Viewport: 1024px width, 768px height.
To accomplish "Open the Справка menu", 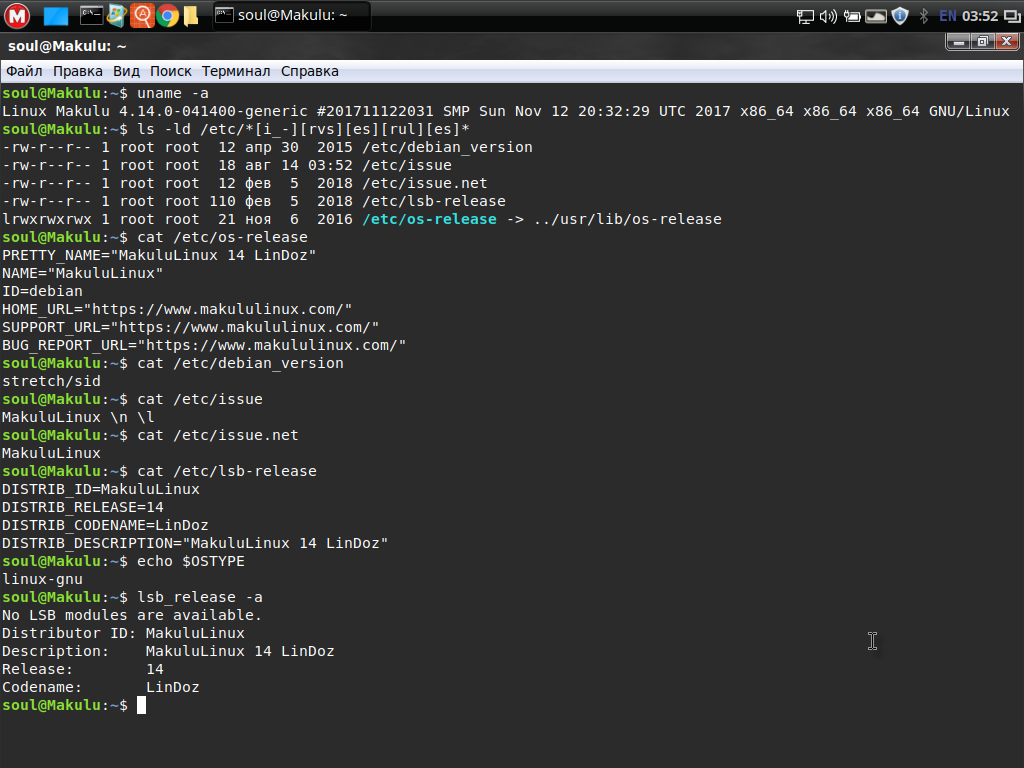I will pyautogui.click(x=310, y=71).
